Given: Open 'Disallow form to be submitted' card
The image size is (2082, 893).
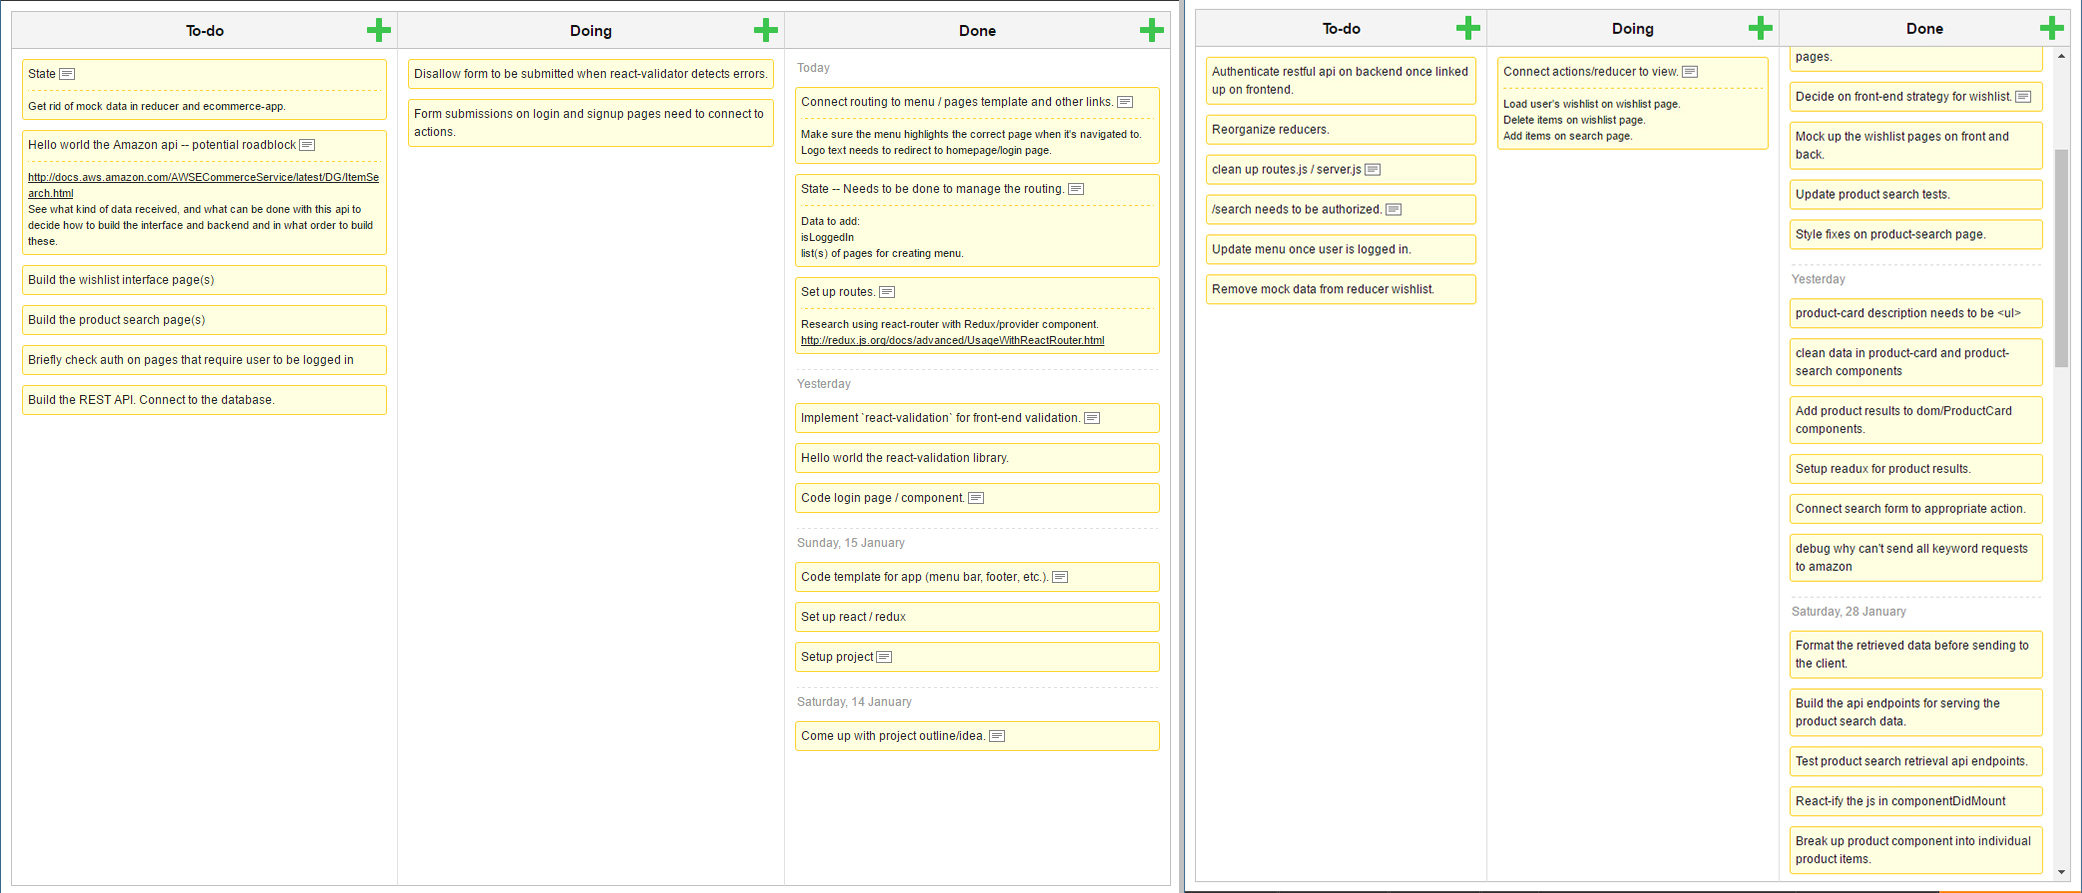Looking at the screenshot, I should [x=591, y=74].
